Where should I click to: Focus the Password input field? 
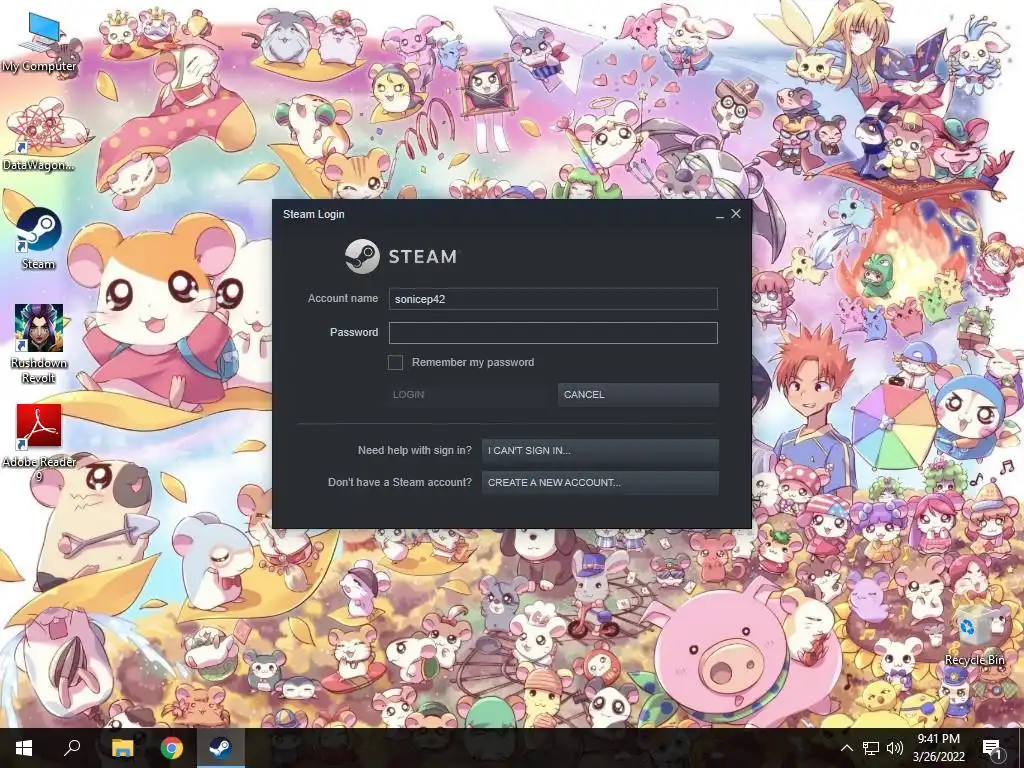(553, 333)
